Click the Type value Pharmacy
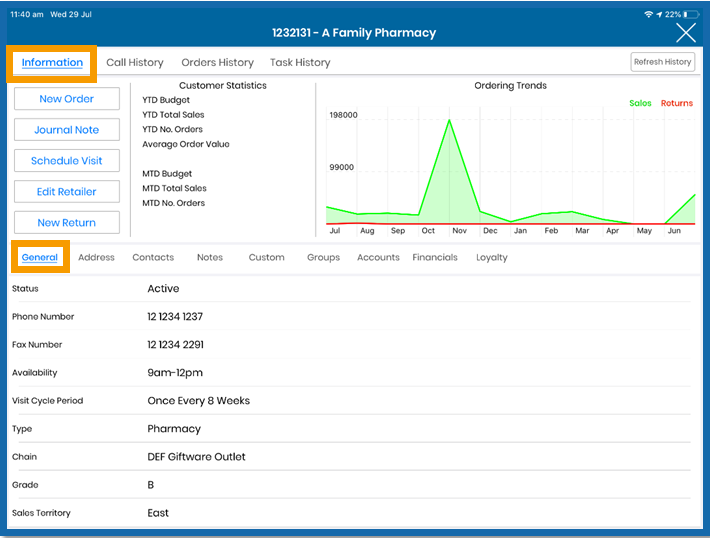Image resolution: width=710 pixels, height=538 pixels. (174, 429)
